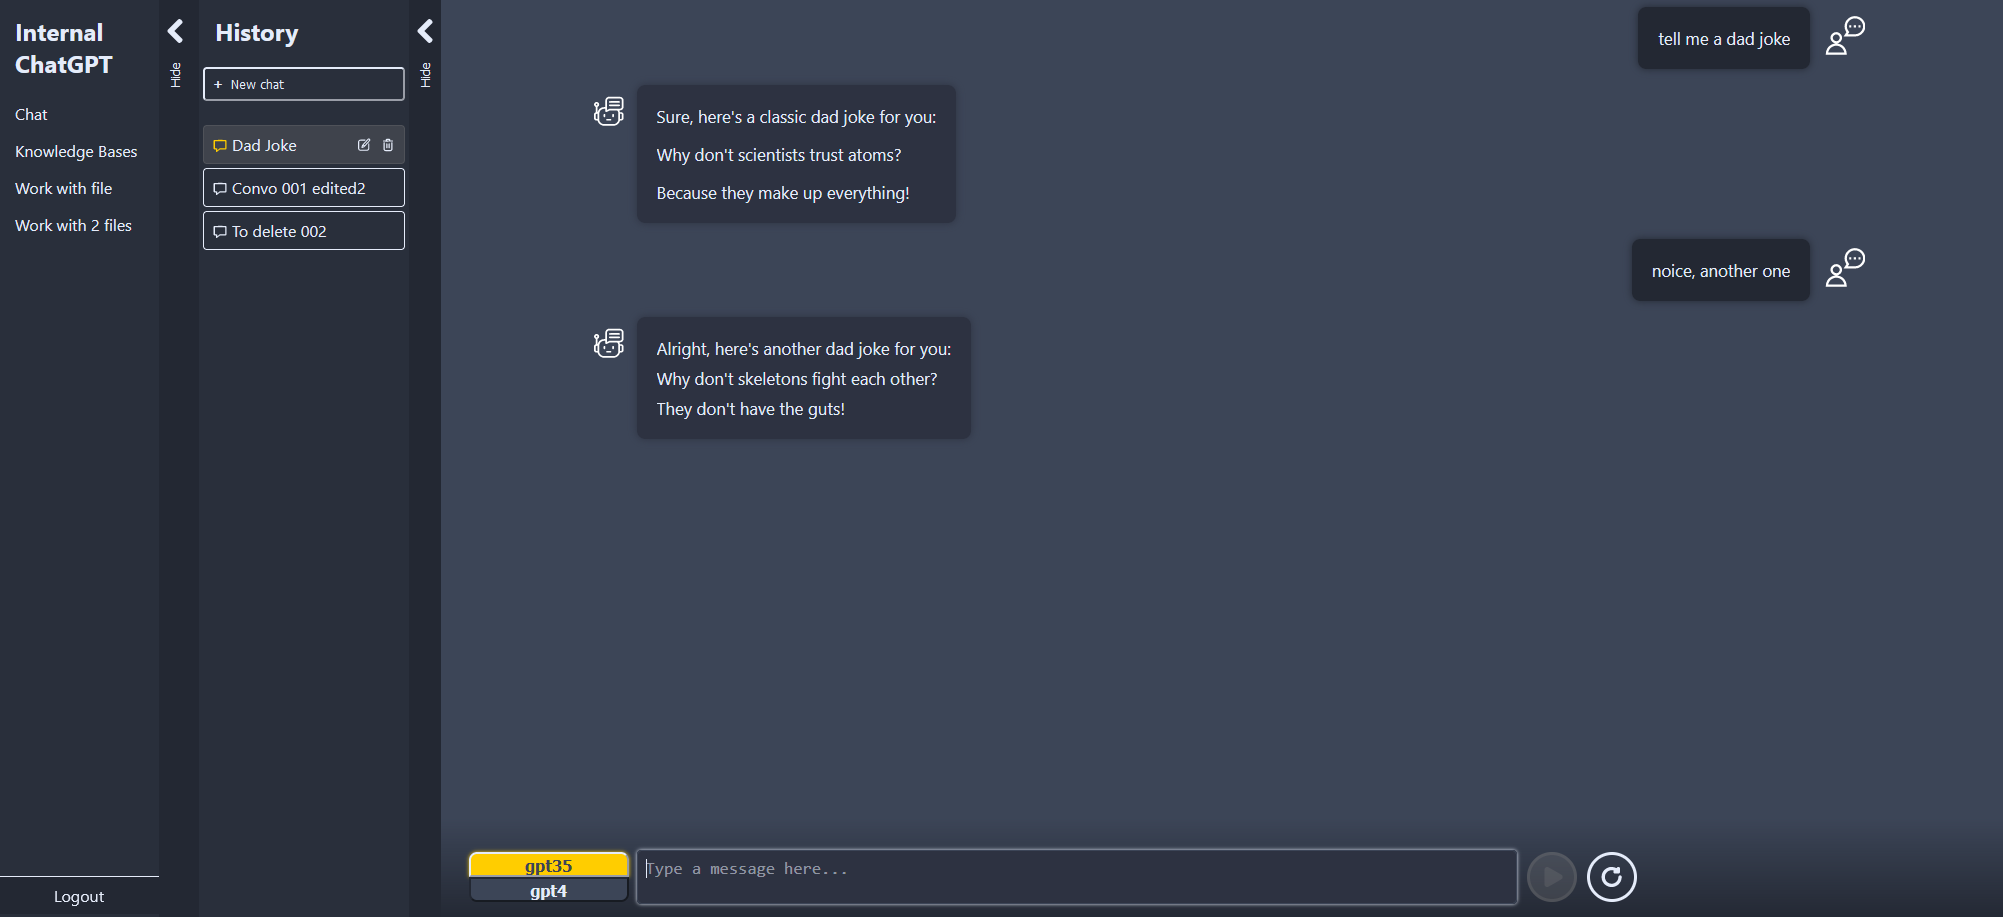Click the edit icon on Dad Joke chat
Image resolution: width=2003 pixels, height=917 pixels.
(364, 145)
